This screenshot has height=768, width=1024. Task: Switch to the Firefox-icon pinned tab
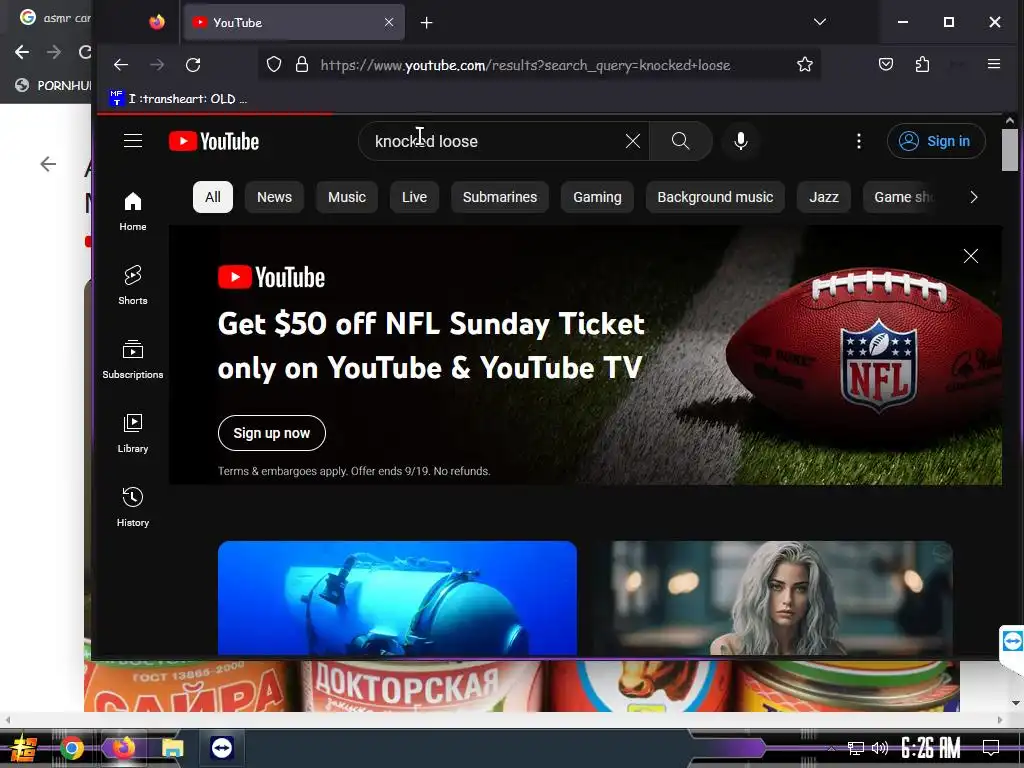click(157, 22)
